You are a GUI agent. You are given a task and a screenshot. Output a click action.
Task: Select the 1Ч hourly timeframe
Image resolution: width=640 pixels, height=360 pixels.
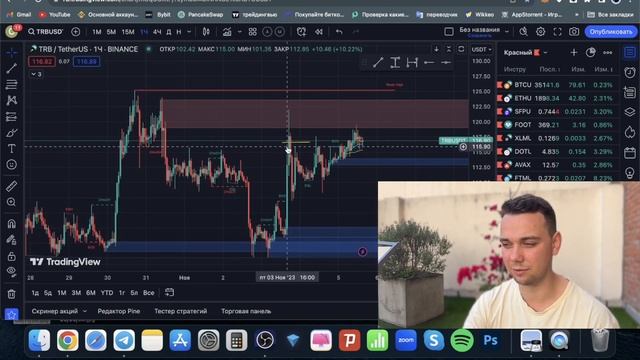144,32
